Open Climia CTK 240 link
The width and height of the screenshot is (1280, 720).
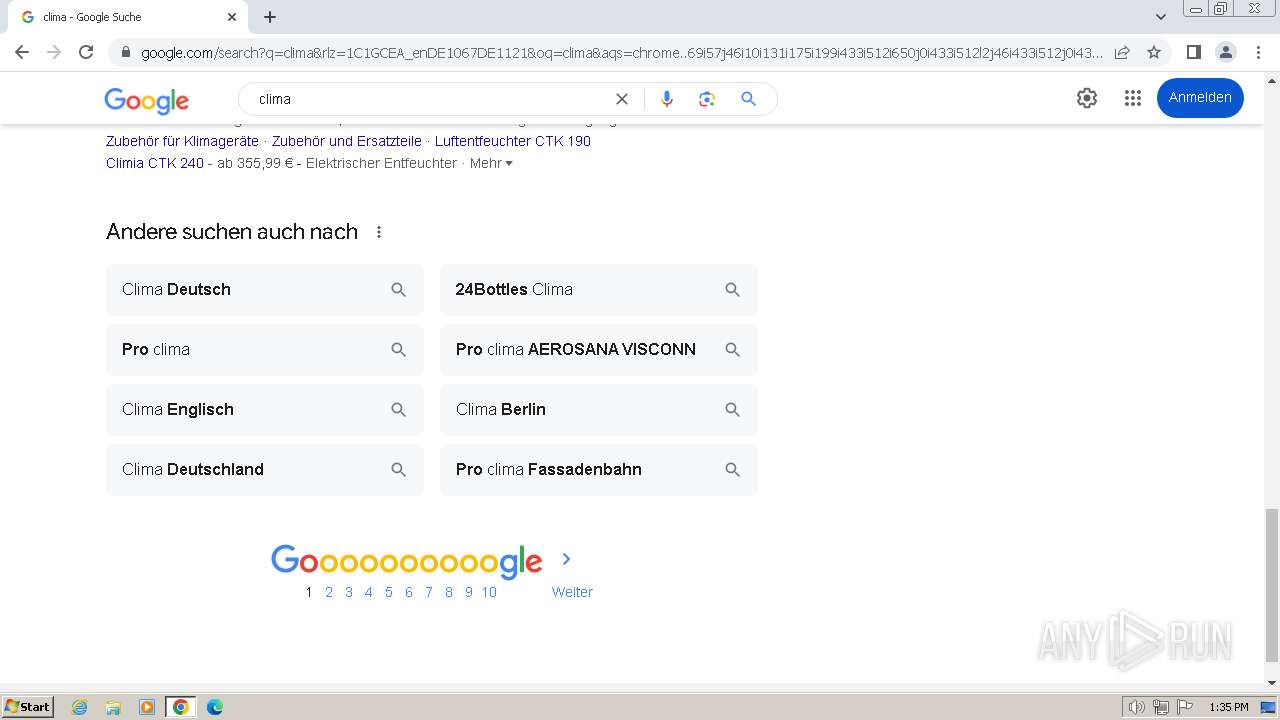155,163
